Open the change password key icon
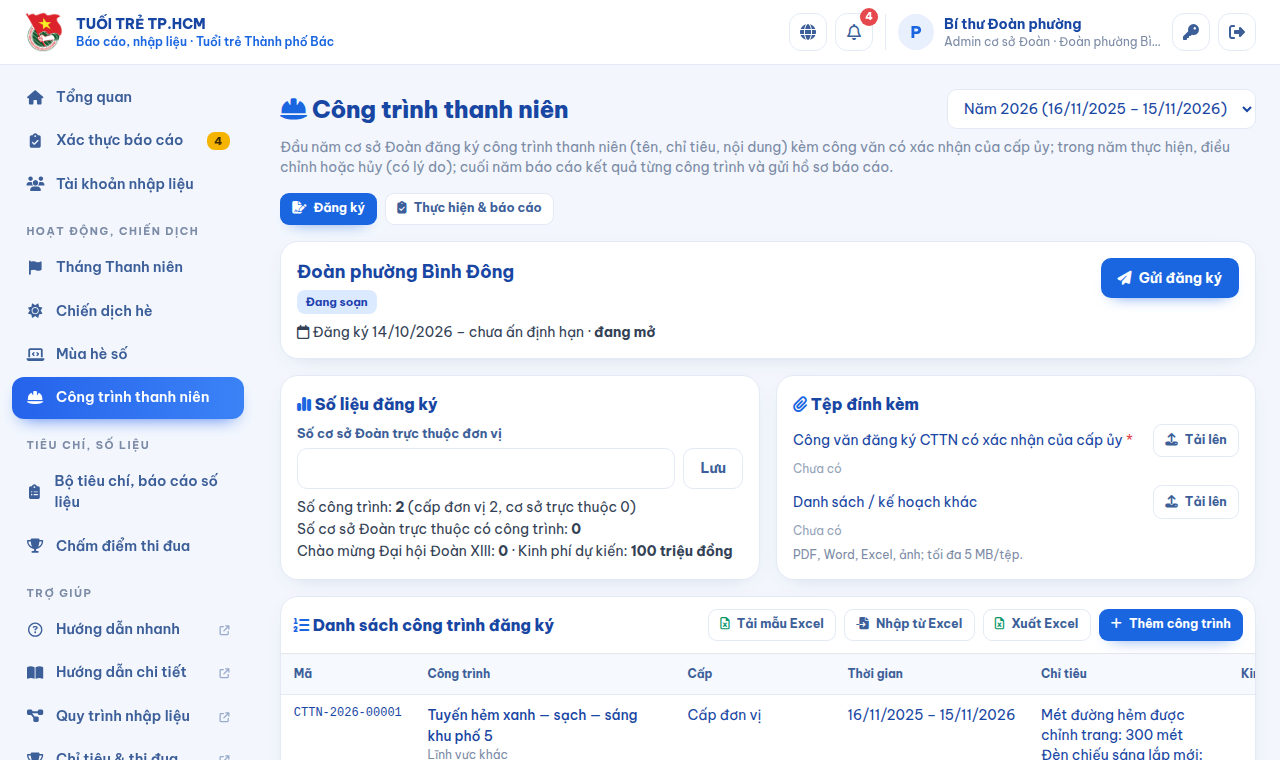1280x760 pixels. pos(1191,32)
